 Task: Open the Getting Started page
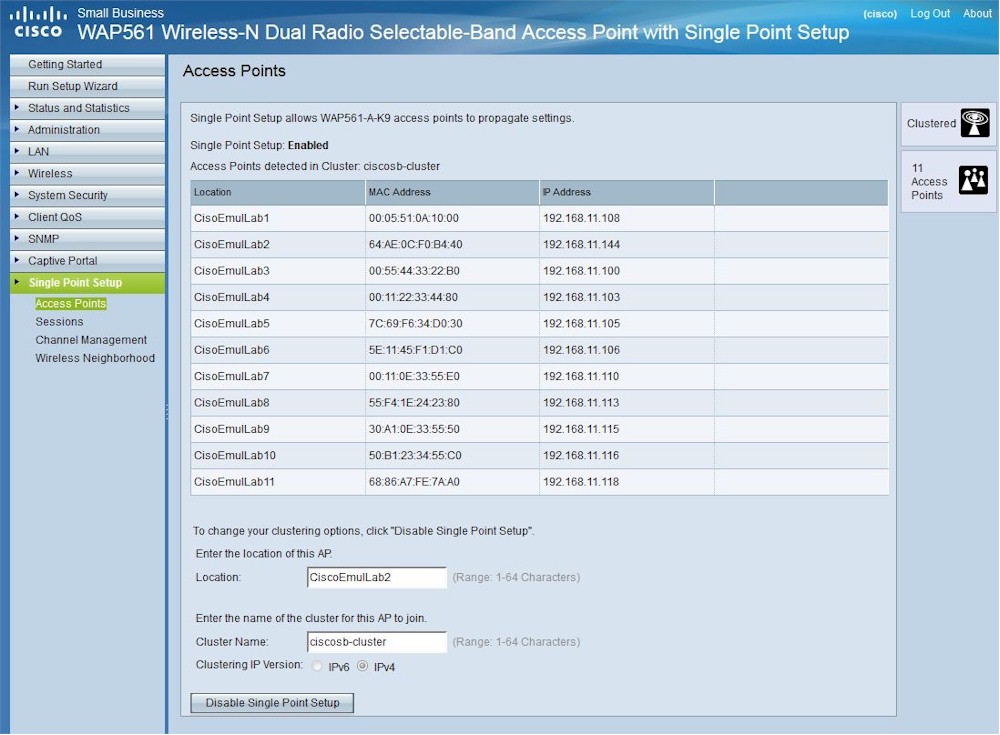(x=87, y=64)
